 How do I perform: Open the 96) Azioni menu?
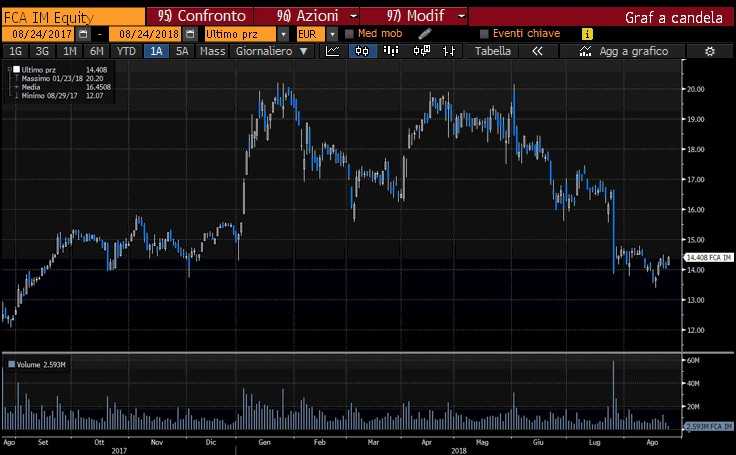(307, 16)
